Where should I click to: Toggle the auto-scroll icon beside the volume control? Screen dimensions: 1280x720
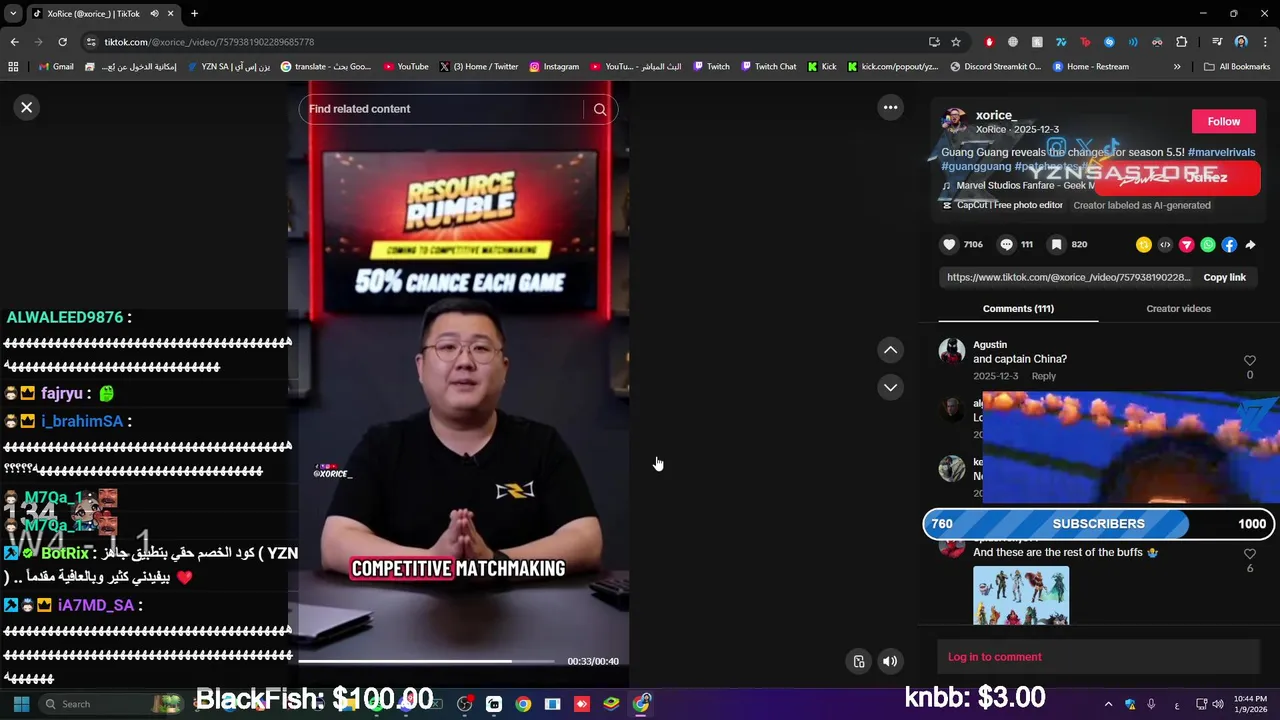click(x=858, y=661)
